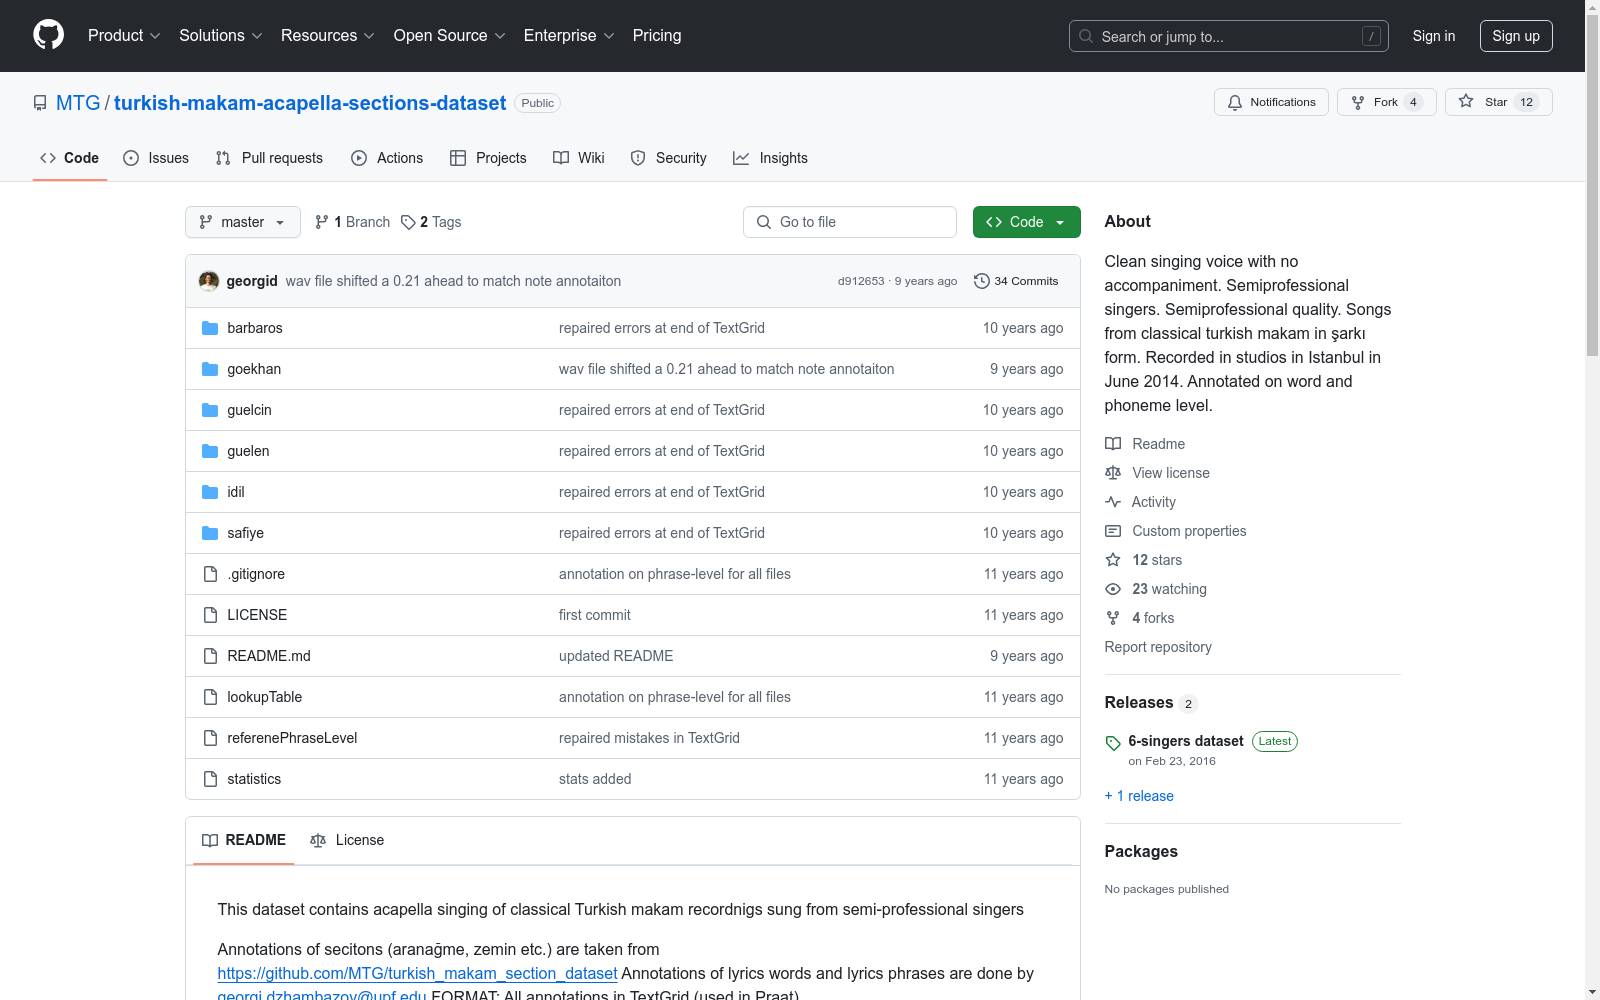
Task: Open the Pricing page
Action: (657, 35)
